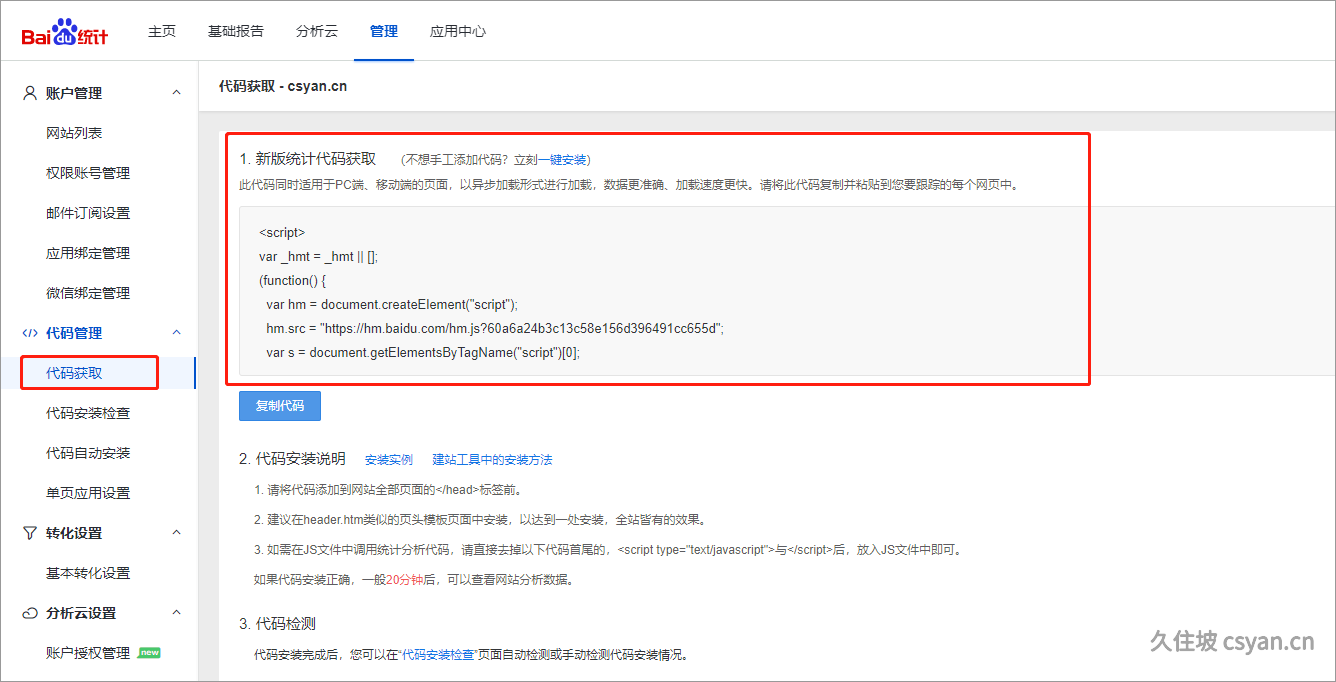The width and height of the screenshot is (1336, 682).
Task: Click the 一键安装 link
Action: click(x=563, y=160)
